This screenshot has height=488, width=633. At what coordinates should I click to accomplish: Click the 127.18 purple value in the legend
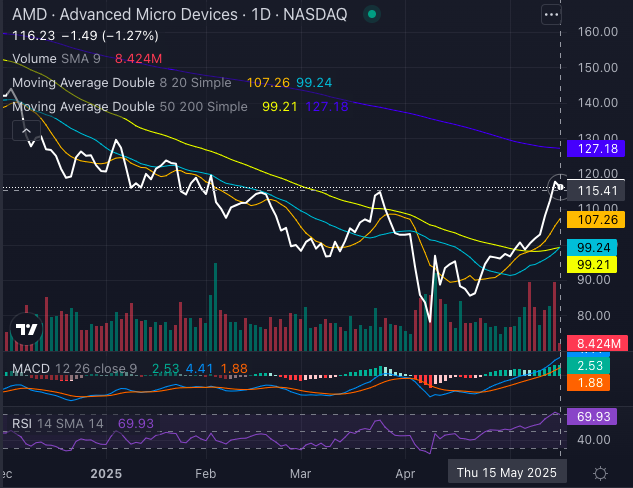pos(327,107)
